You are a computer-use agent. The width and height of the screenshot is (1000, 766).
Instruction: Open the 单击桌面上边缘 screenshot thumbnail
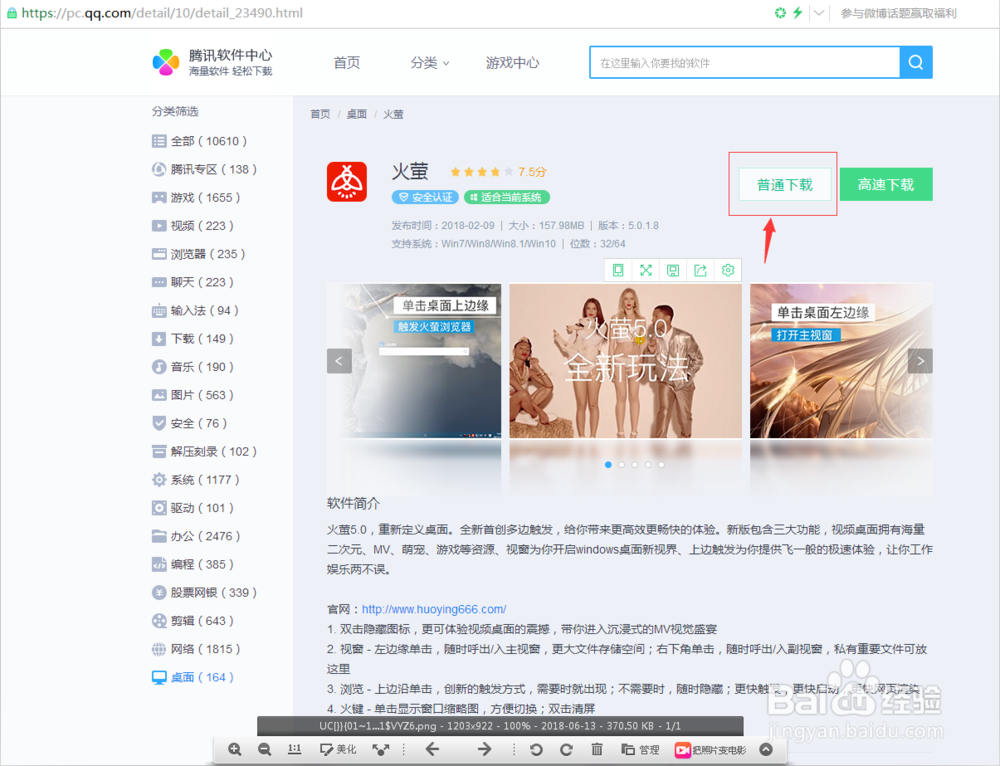pyautogui.click(x=414, y=361)
